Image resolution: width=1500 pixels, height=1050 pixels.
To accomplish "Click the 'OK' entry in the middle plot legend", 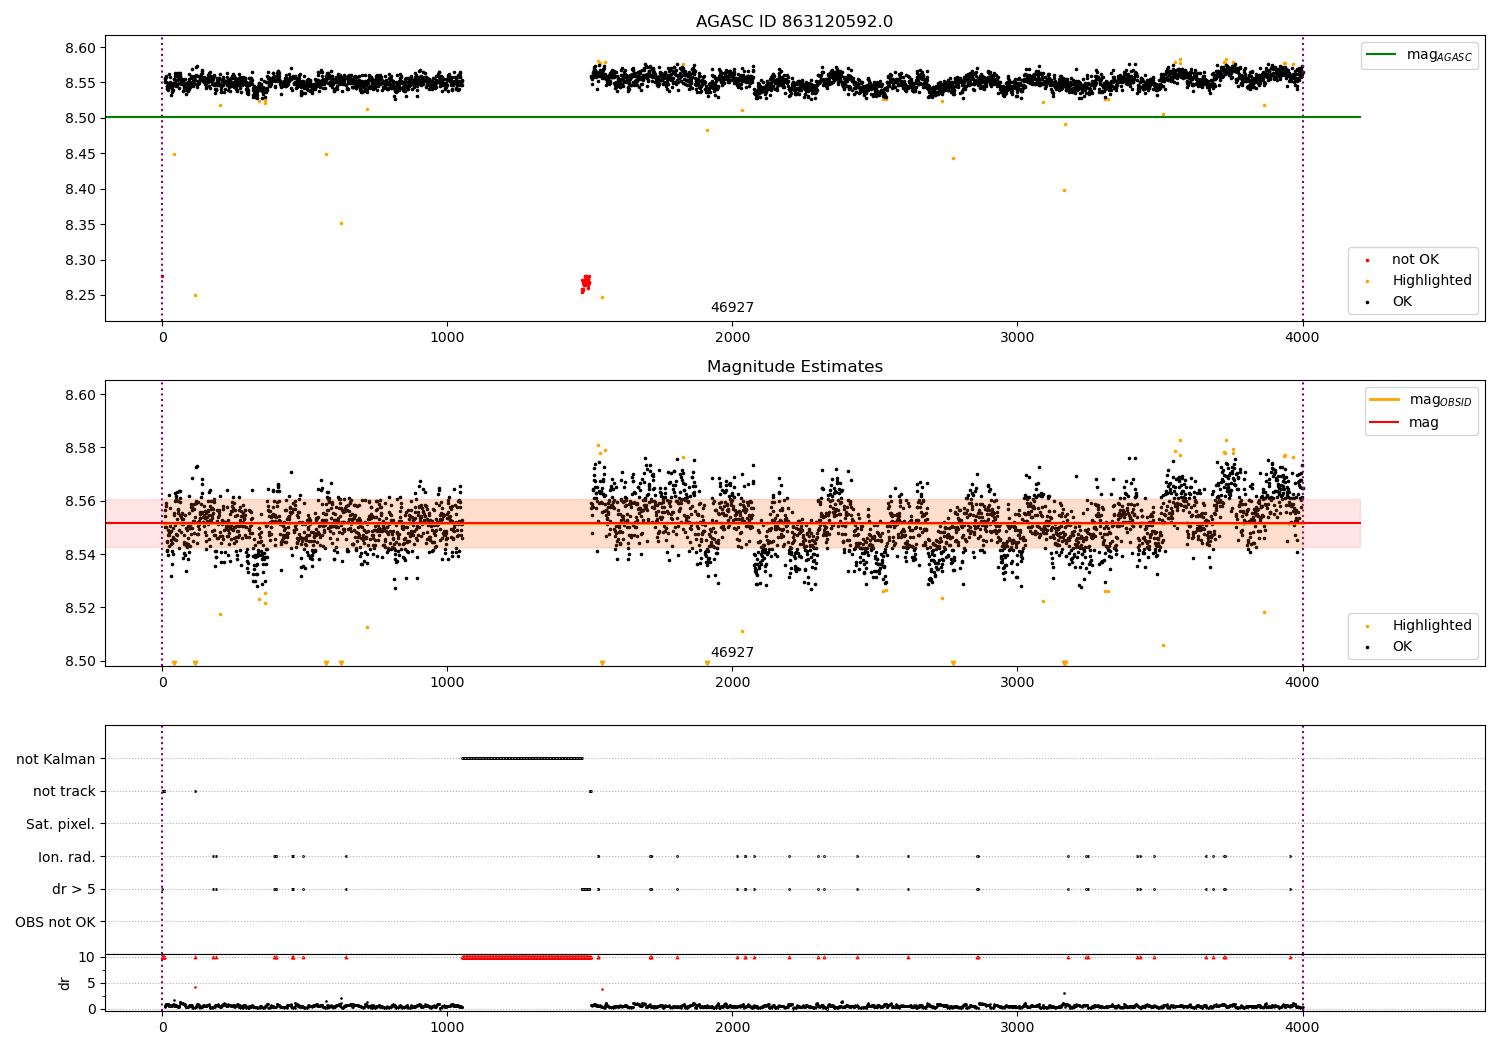I will pos(1402,647).
